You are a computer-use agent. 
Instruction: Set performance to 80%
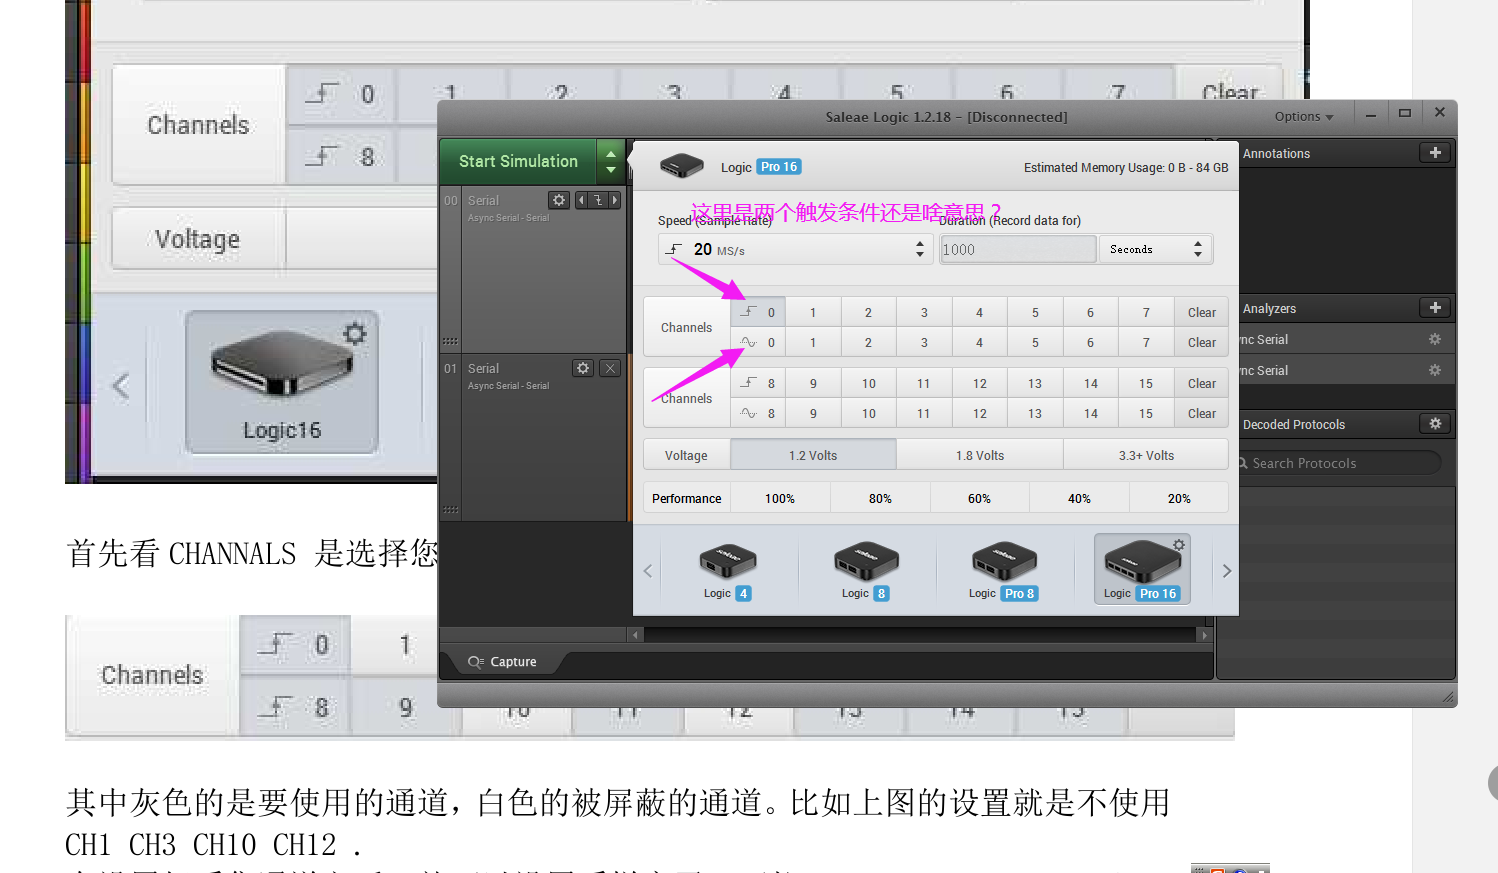tap(880, 498)
